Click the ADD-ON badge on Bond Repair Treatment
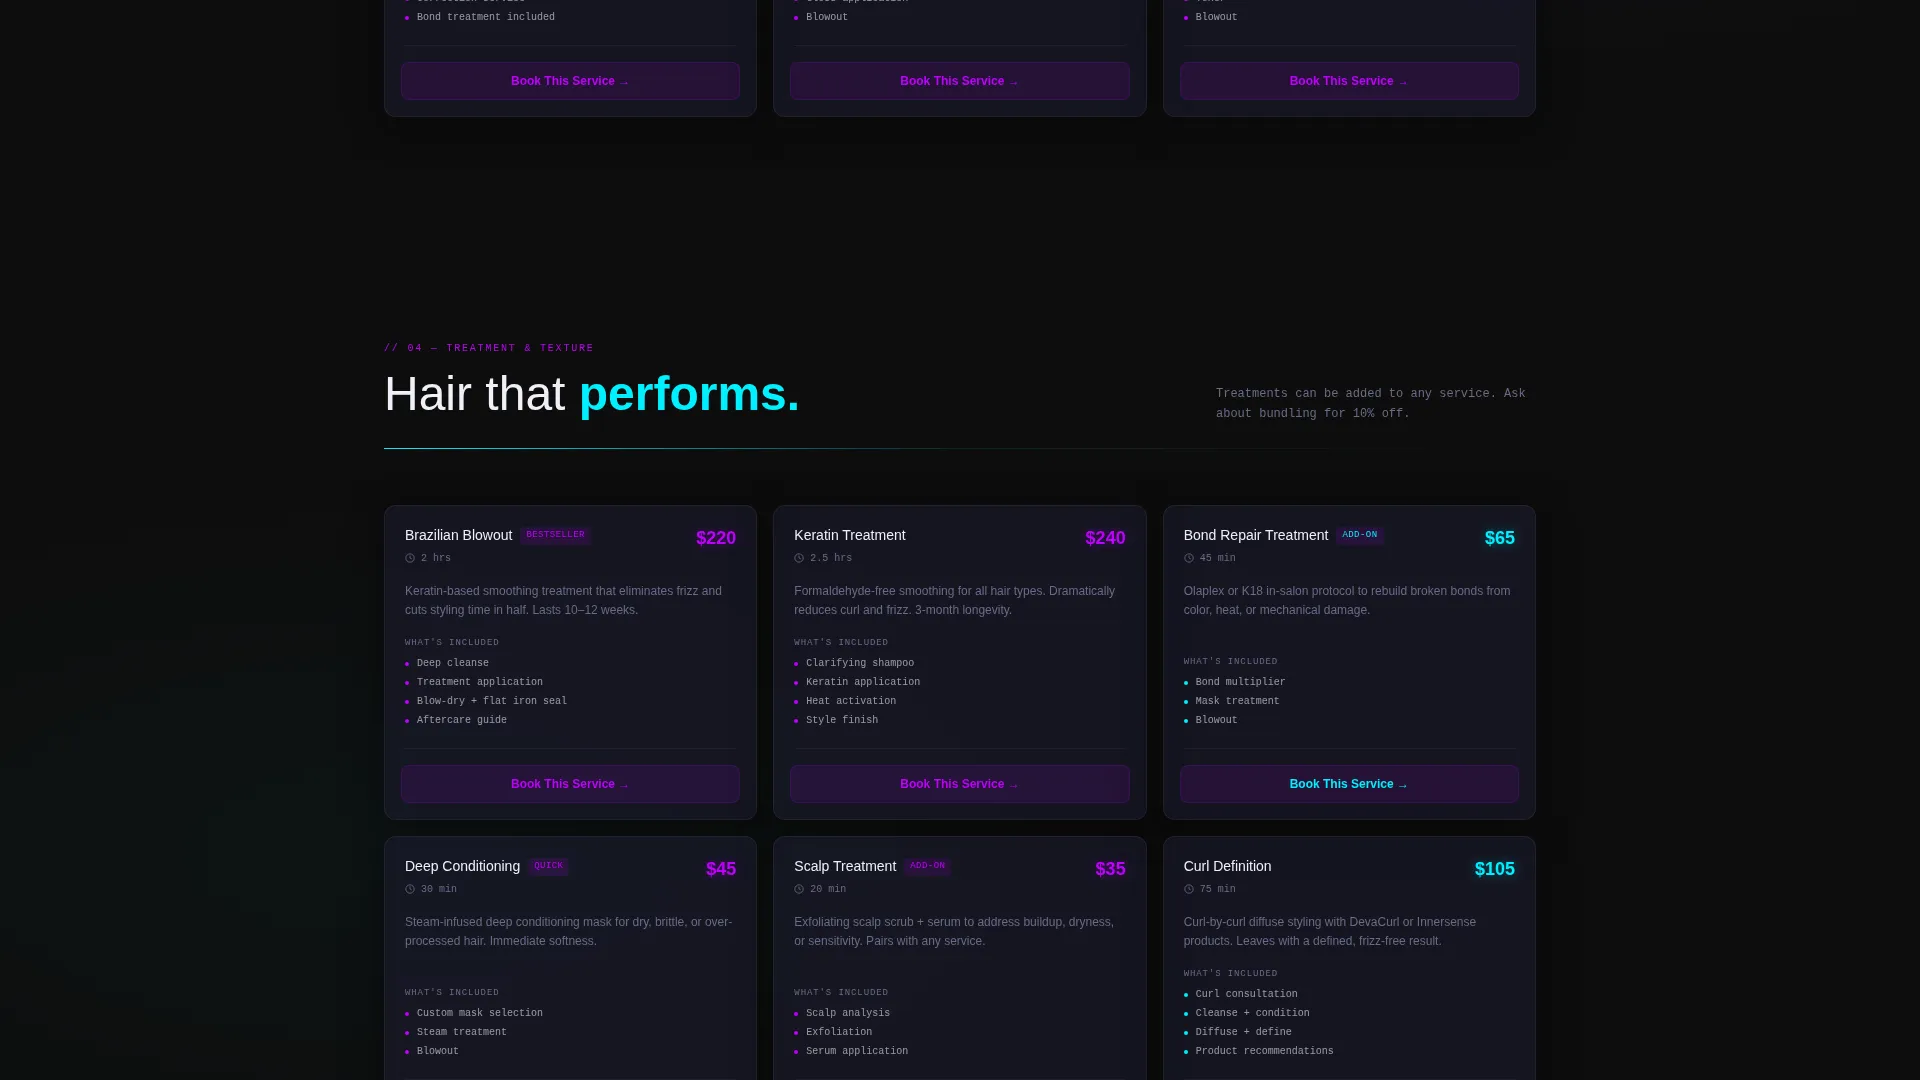The height and width of the screenshot is (1080, 1920). 1360,535
